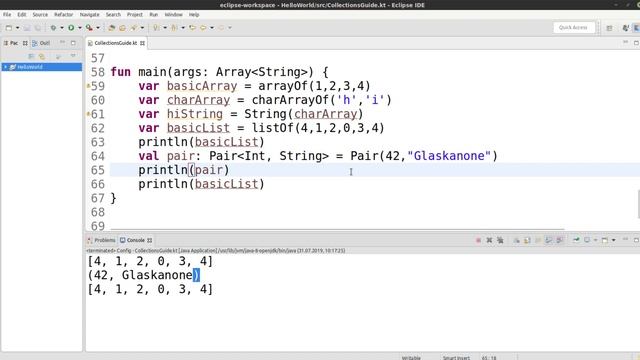Screen dimensions: 640x360
Task: Open the Back history dropdown arrow
Action: pos(212,28)
